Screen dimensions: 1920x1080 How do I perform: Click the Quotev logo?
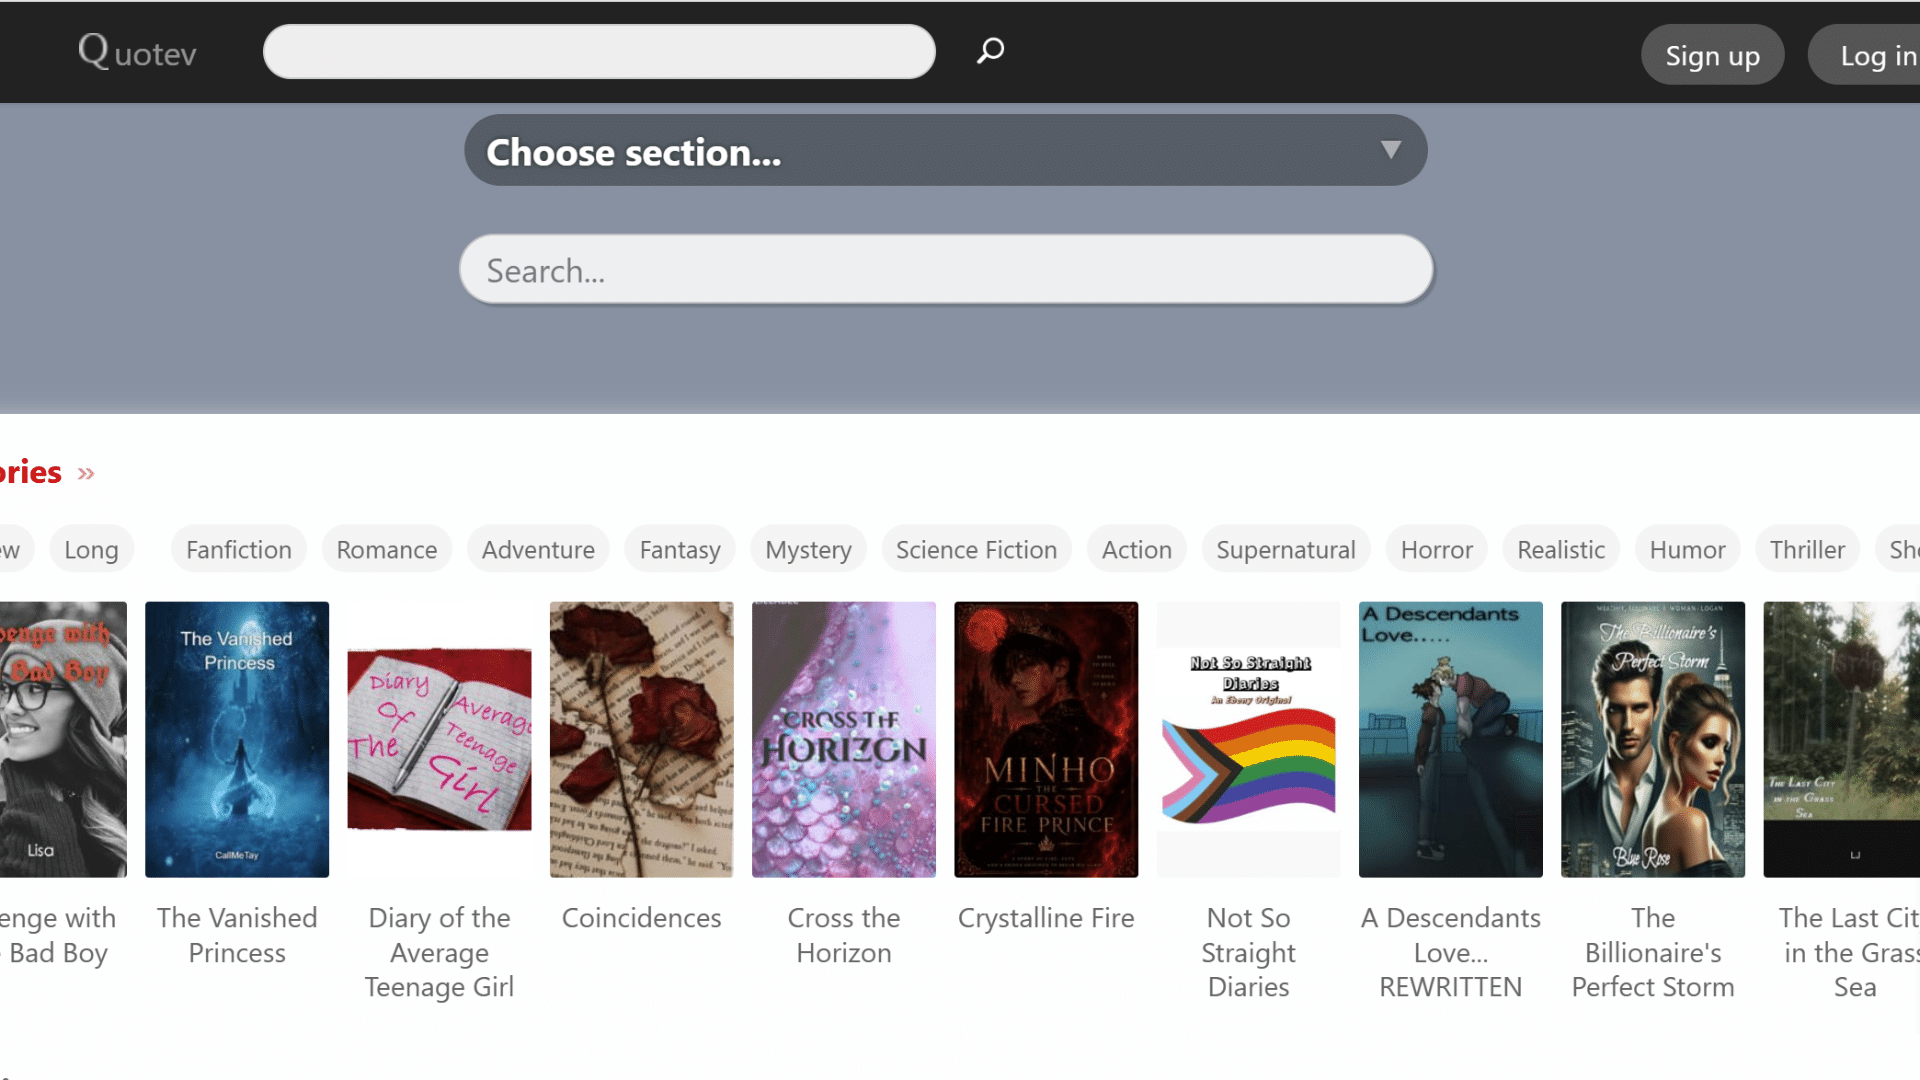click(x=137, y=51)
